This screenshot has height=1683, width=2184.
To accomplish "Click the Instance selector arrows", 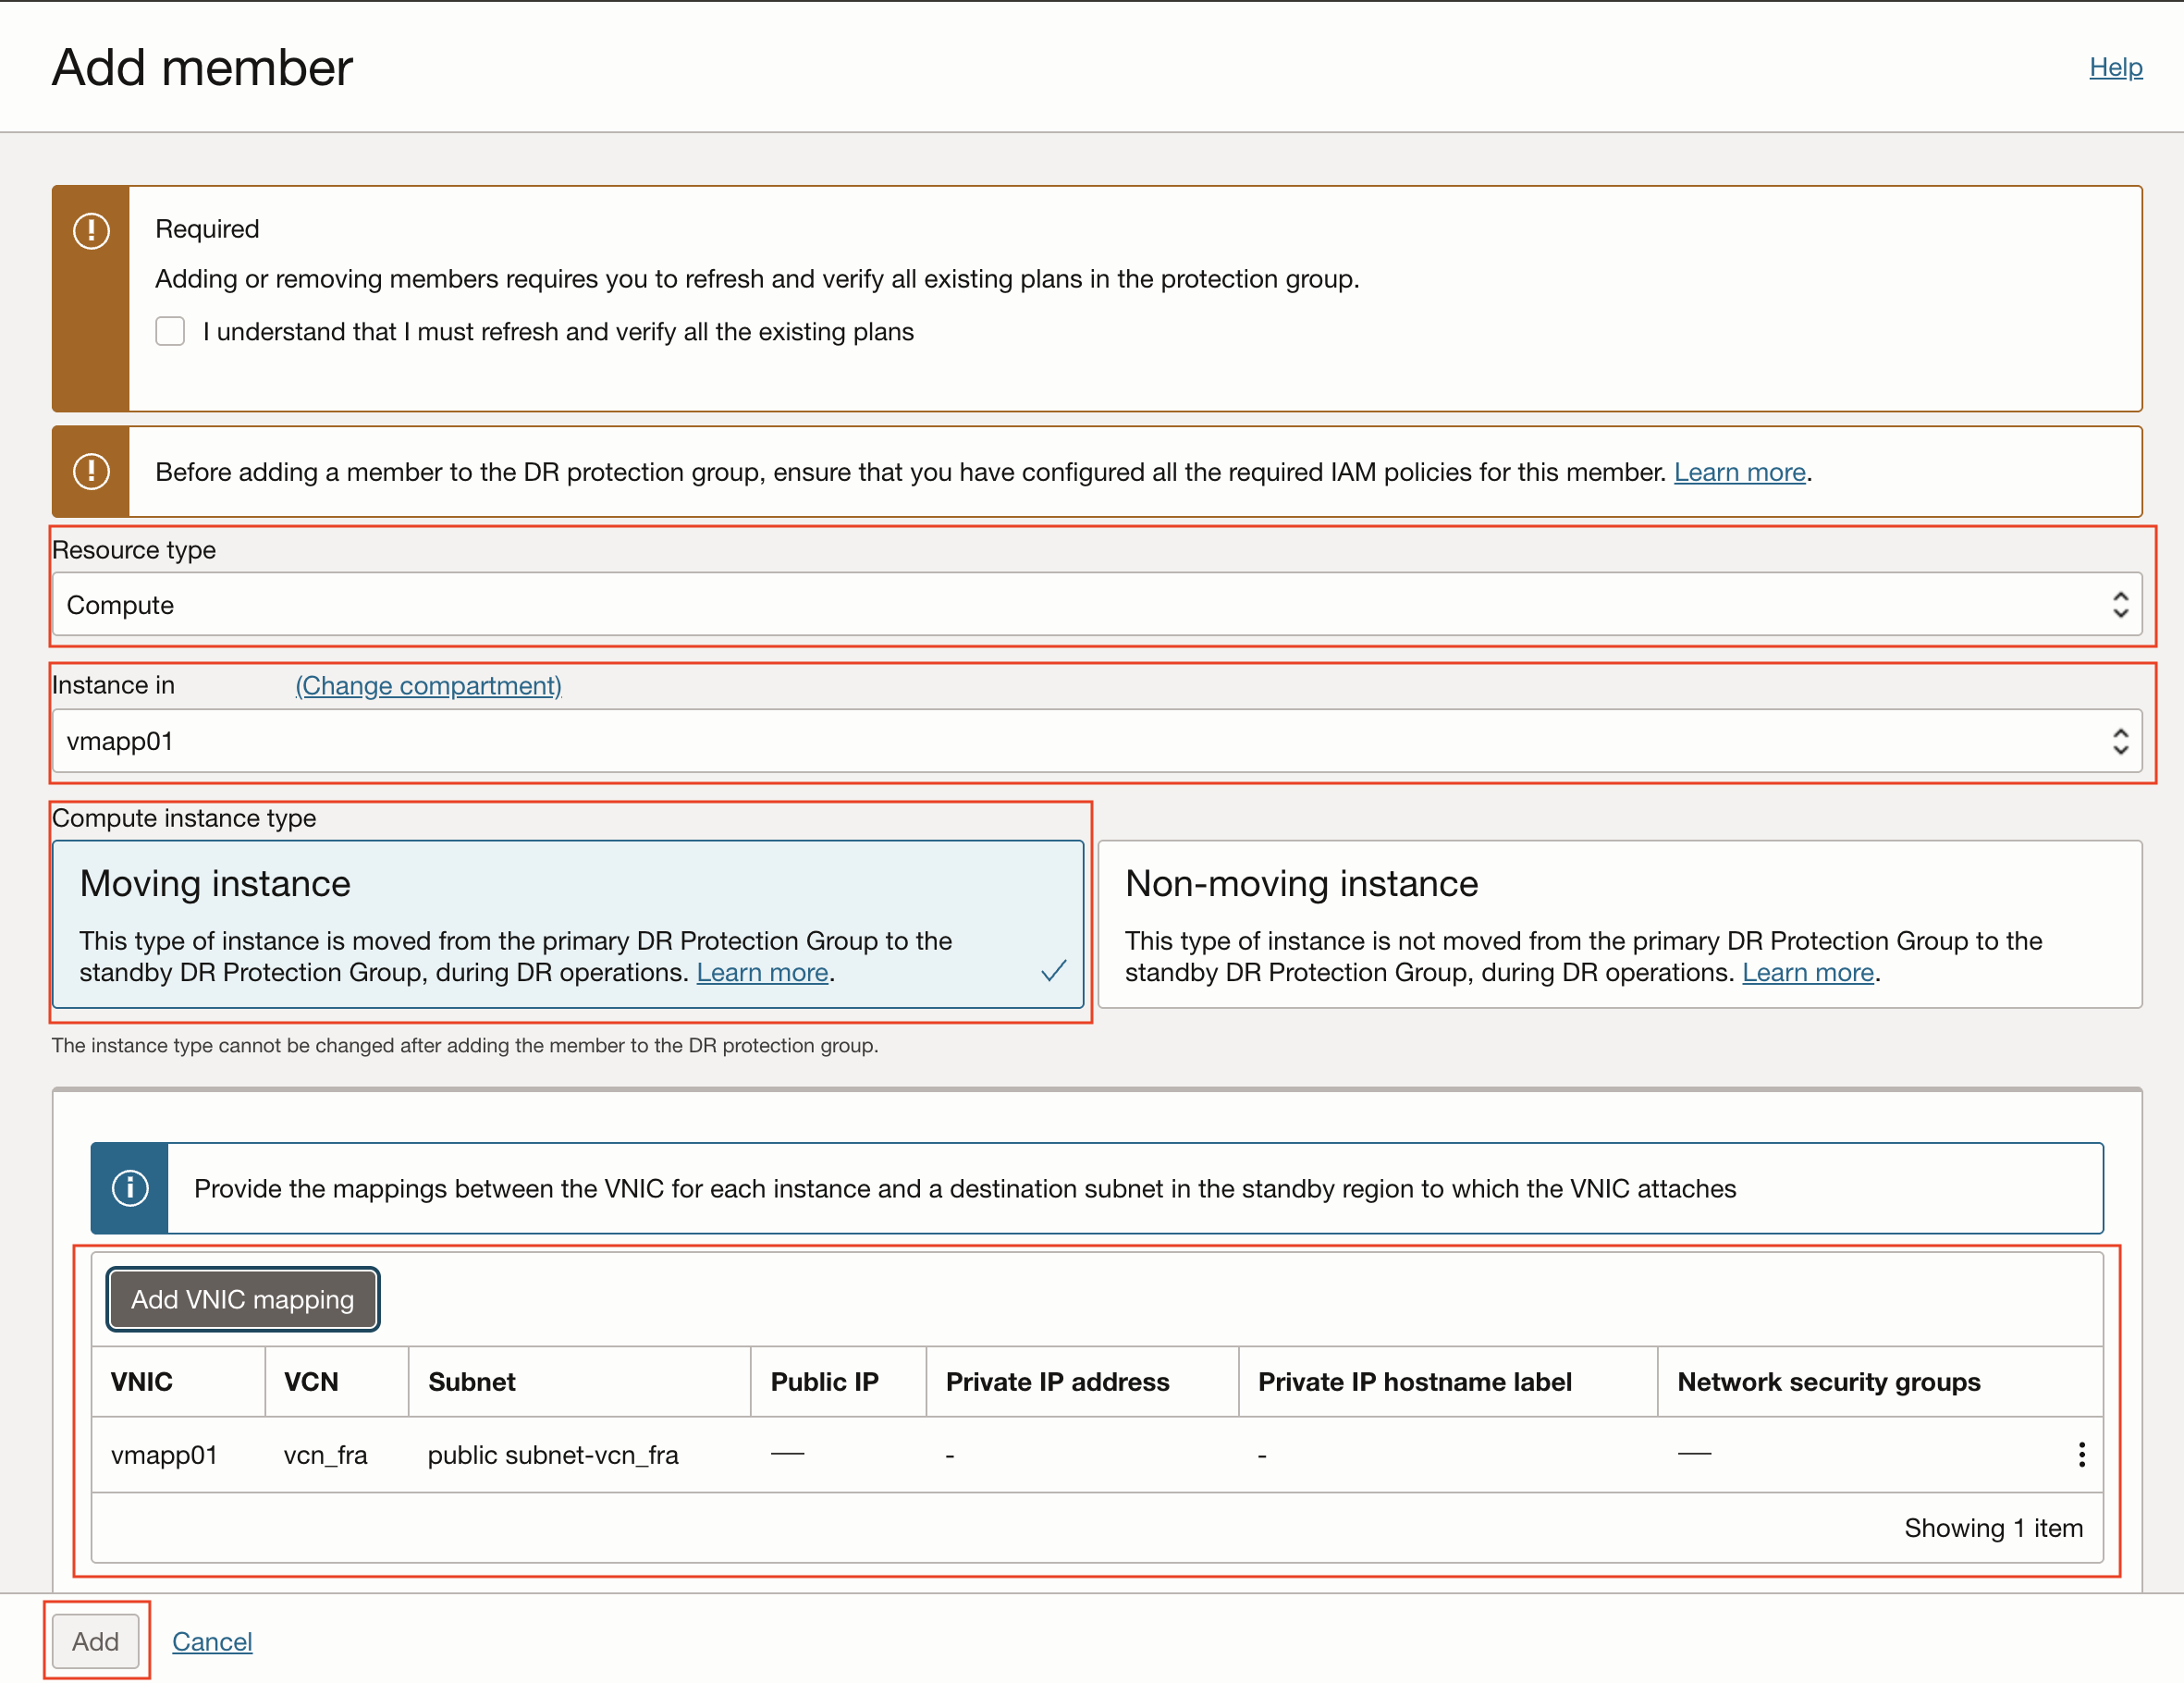I will coord(2119,741).
